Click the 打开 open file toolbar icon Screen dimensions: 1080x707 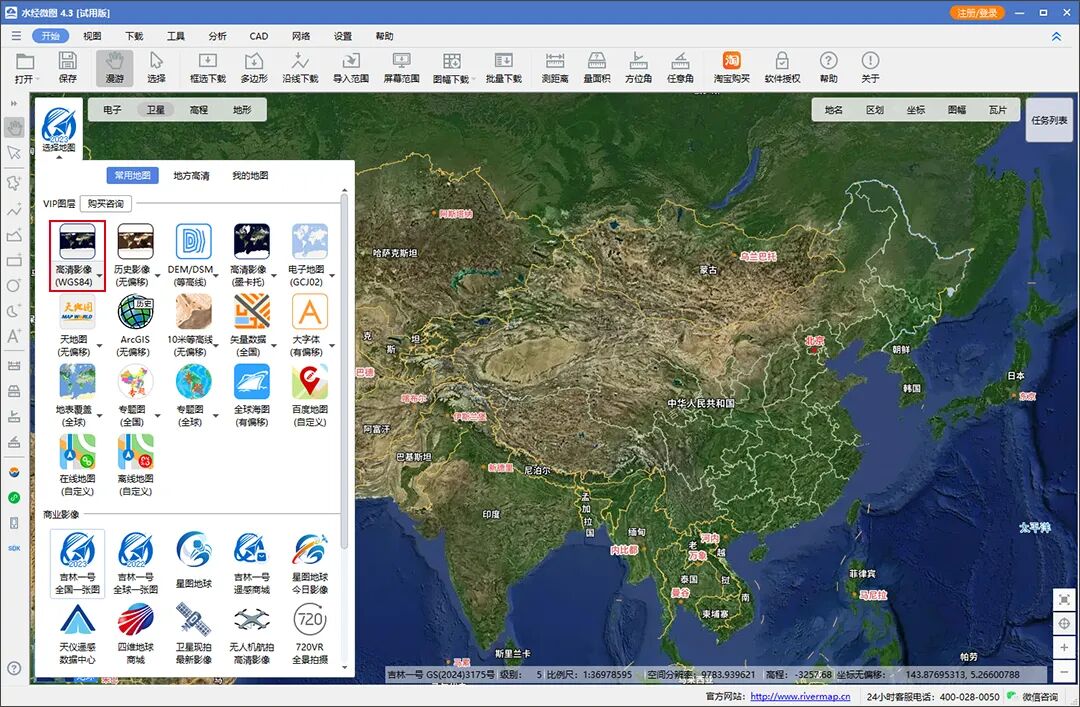click(25, 68)
